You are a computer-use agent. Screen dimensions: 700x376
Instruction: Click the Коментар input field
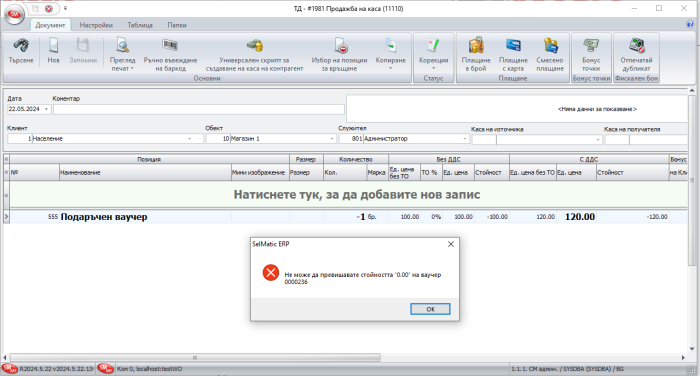click(x=199, y=109)
